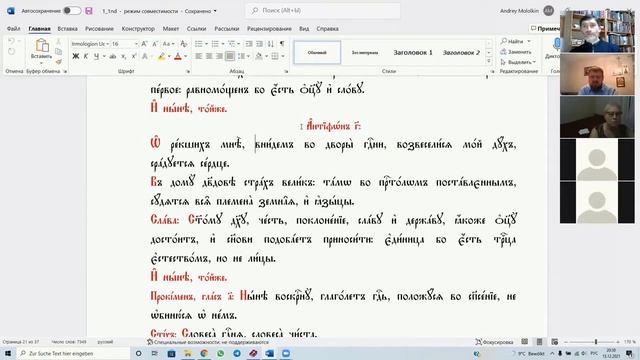Image resolution: width=640 pixels, height=360 pixels.
Task: Increase paragraph indent
Action: pyautogui.click(x=259, y=44)
